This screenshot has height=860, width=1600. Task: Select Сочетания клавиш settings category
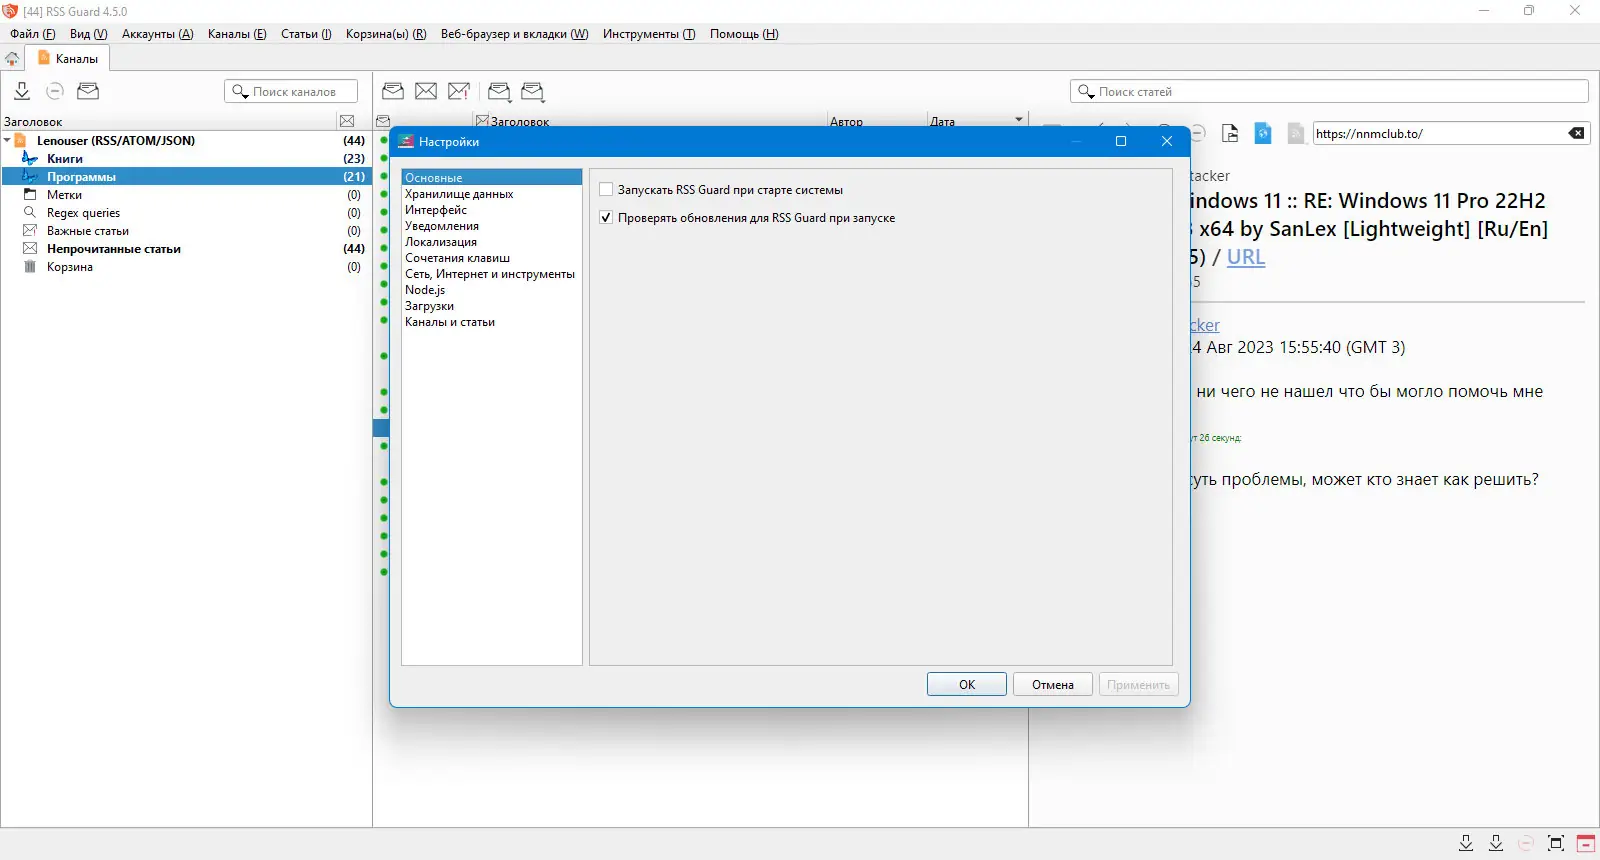491,258
